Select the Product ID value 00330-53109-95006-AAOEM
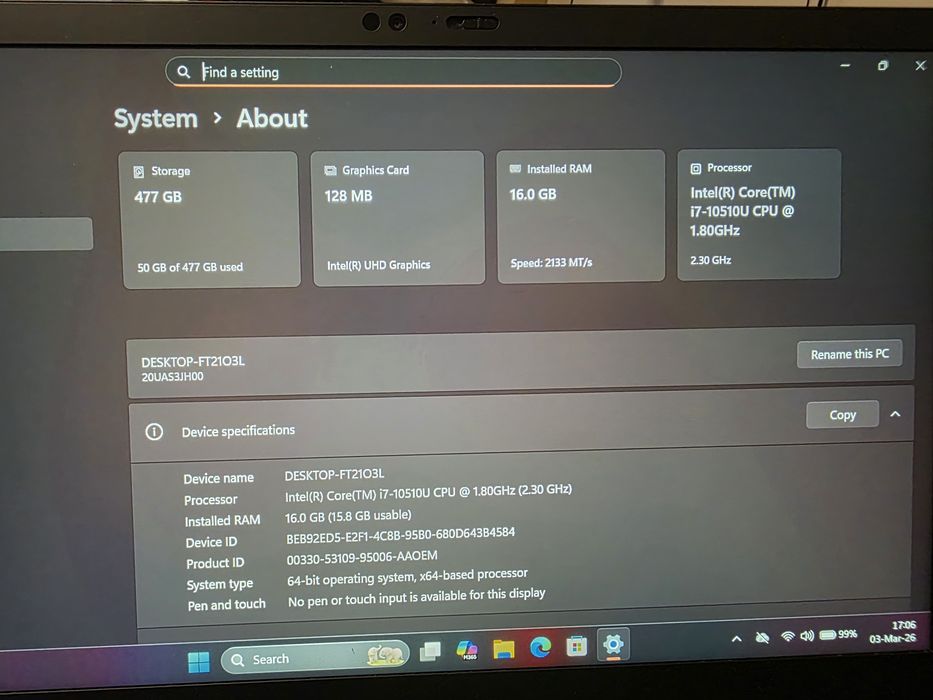Viewport: 933px width, 700px height. [x=362, y=558]
